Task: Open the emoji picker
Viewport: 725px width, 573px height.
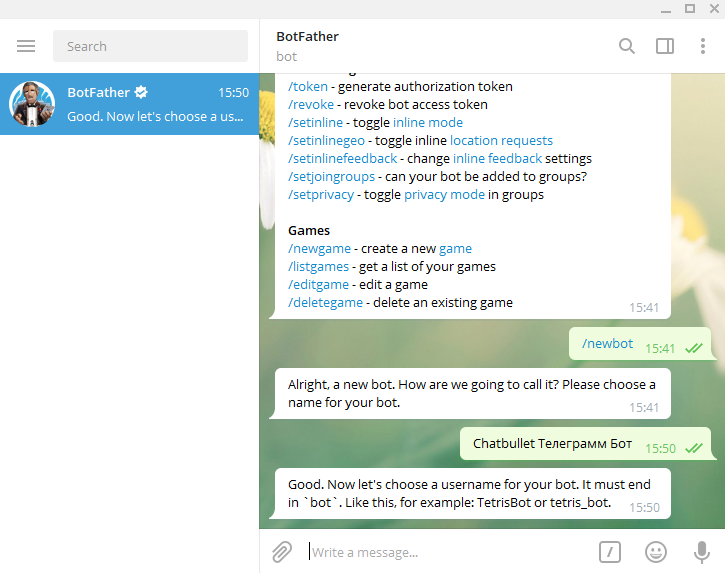Action: (656, 551)
